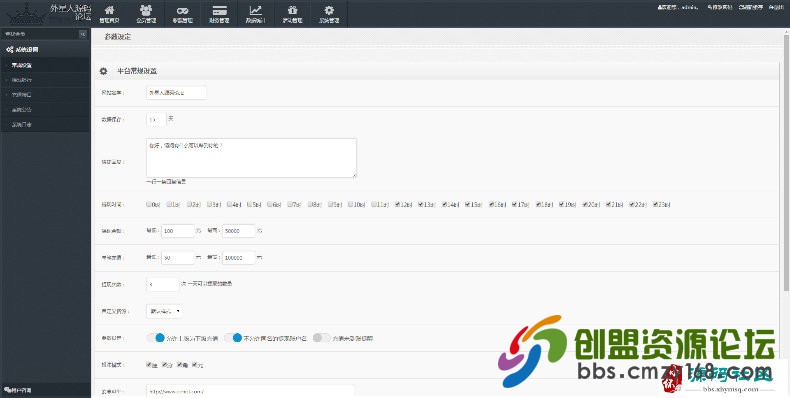Check the 11时 hour checkbox
The height and width of the screenshot is (398, 790).
tap(374, 204)
